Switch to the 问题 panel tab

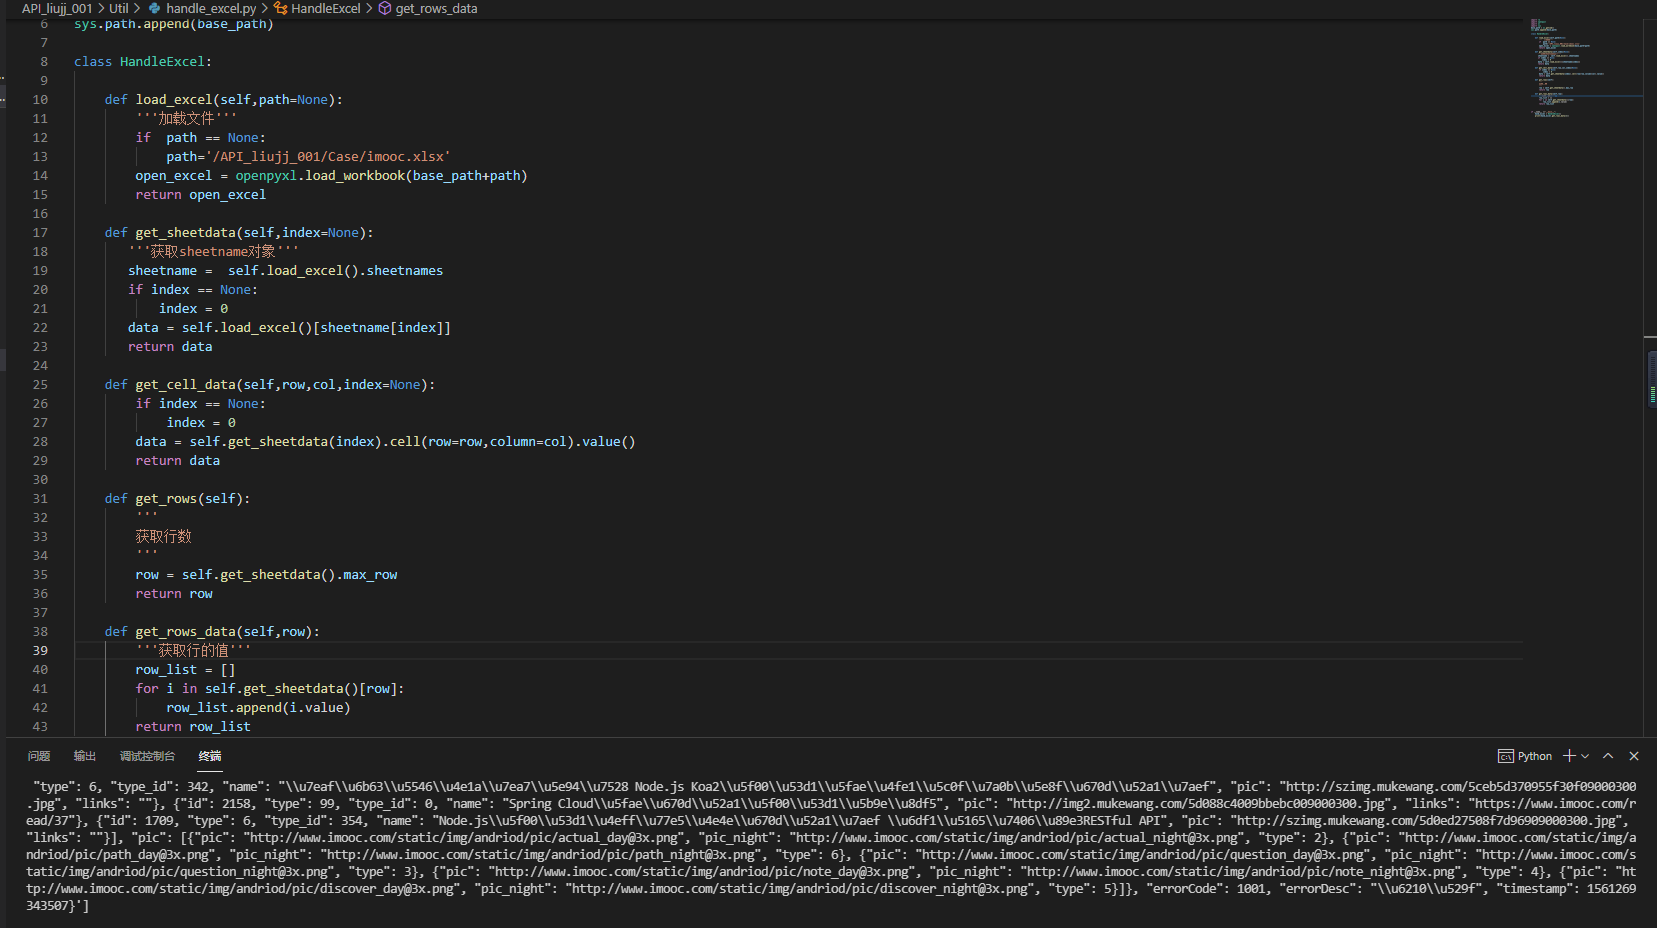pos(39,756)
